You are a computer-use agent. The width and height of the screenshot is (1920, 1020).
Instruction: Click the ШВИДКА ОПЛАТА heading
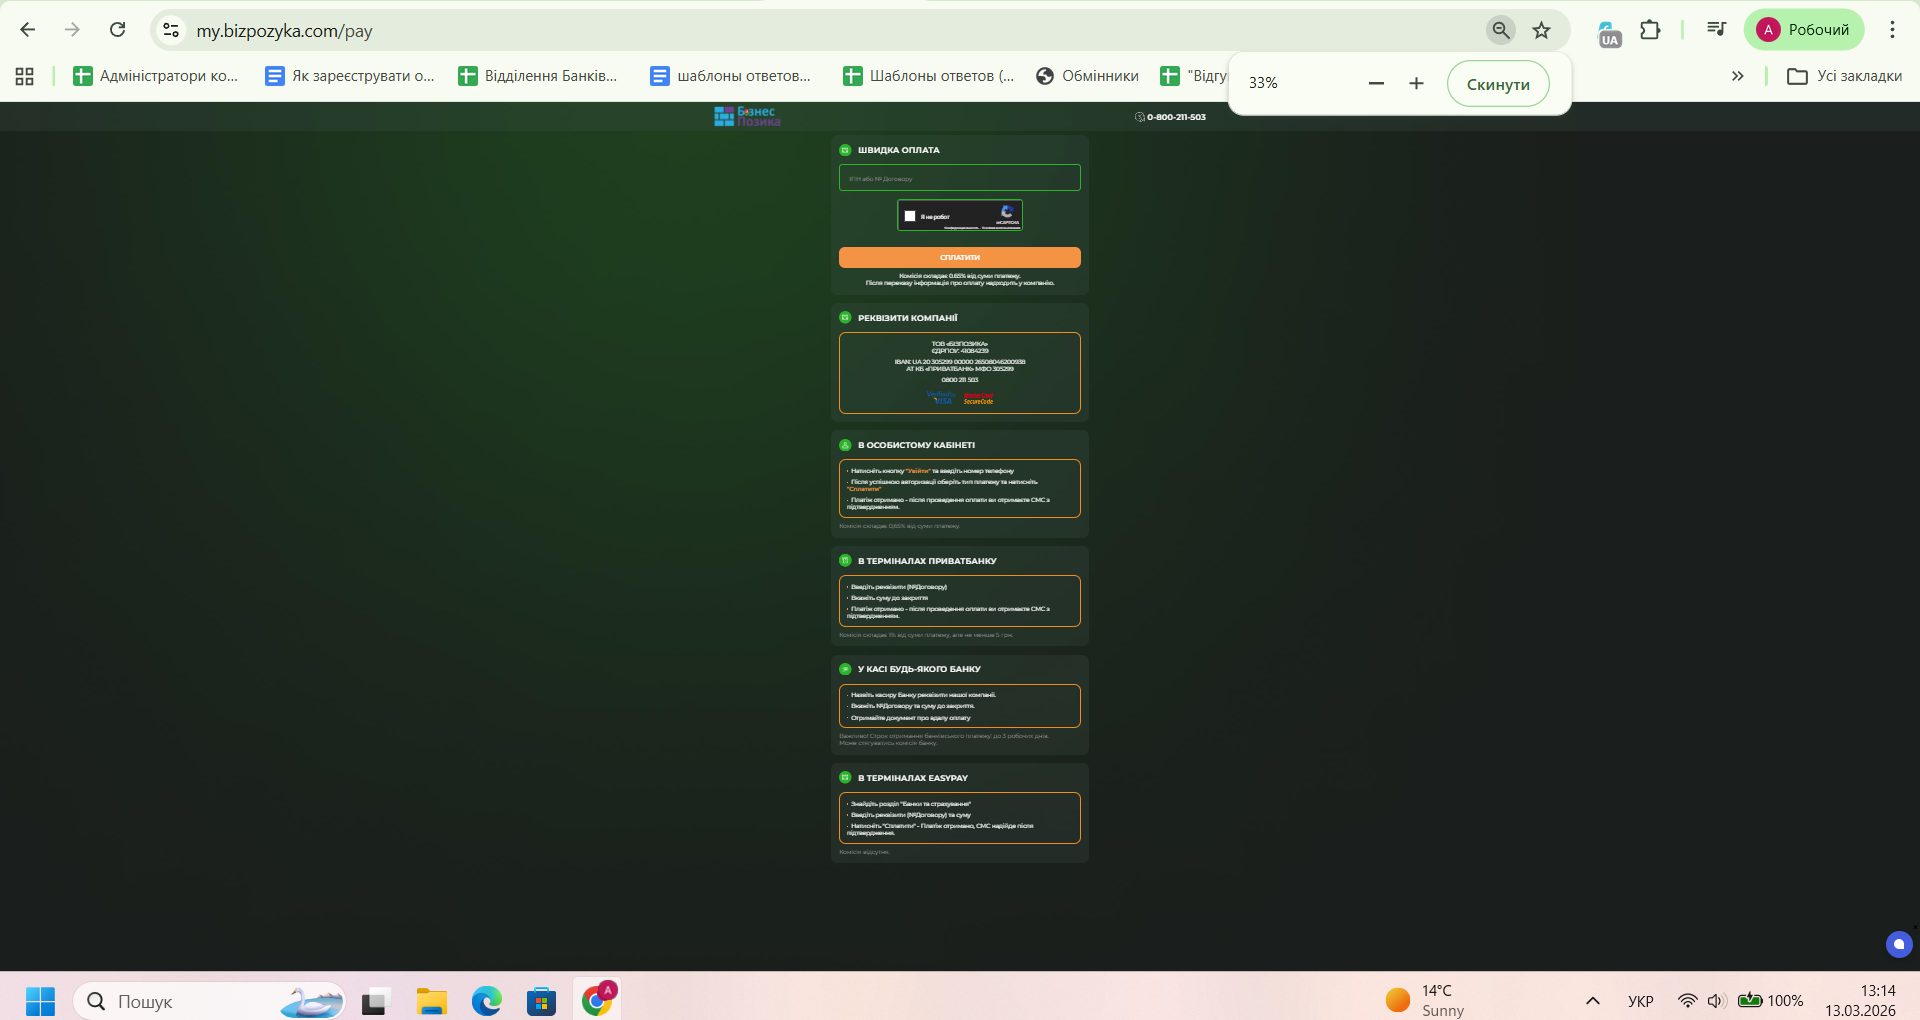pos(899,150)
